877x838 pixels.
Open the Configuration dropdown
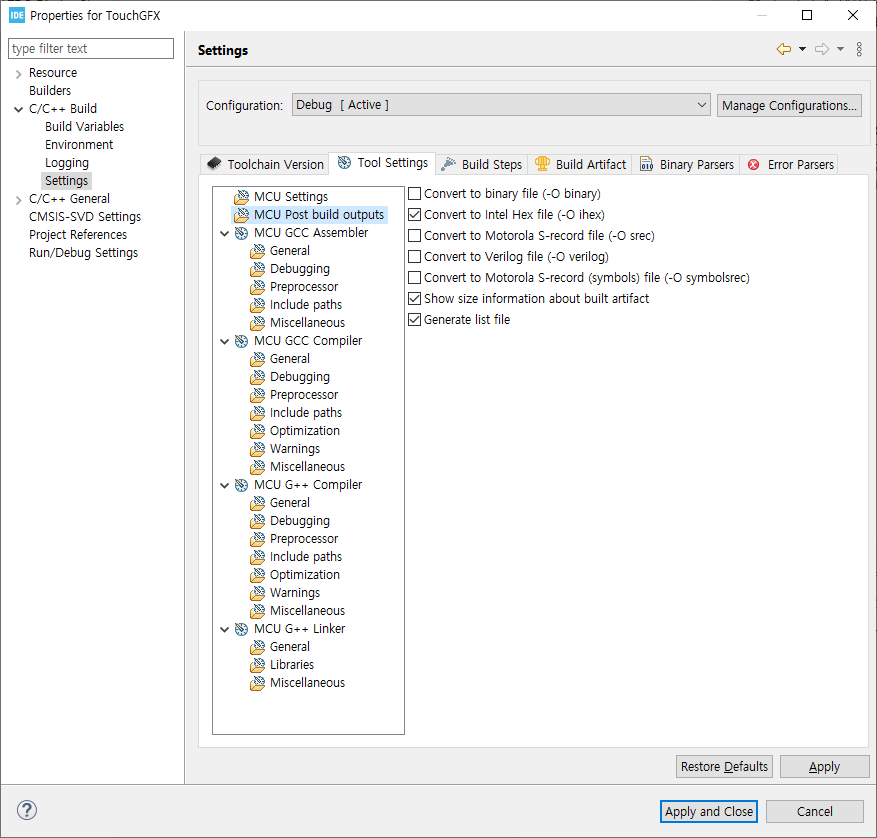pos(501,105)
